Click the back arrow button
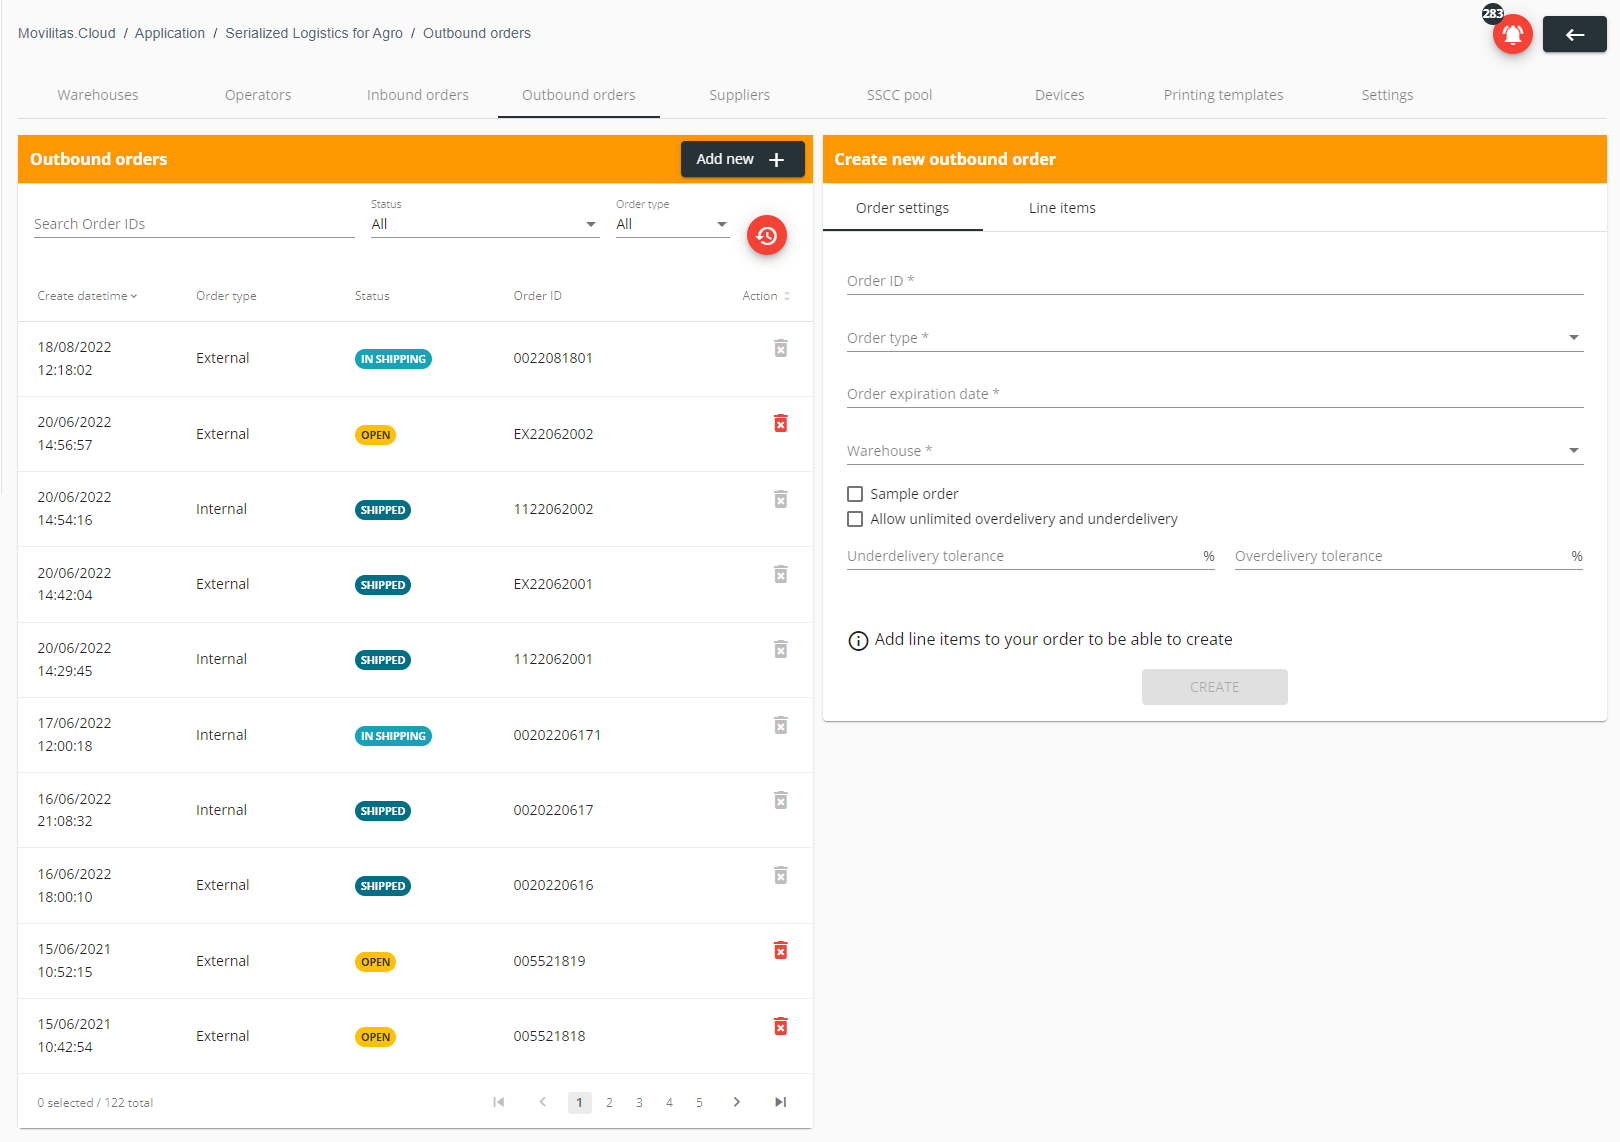 1574,34
